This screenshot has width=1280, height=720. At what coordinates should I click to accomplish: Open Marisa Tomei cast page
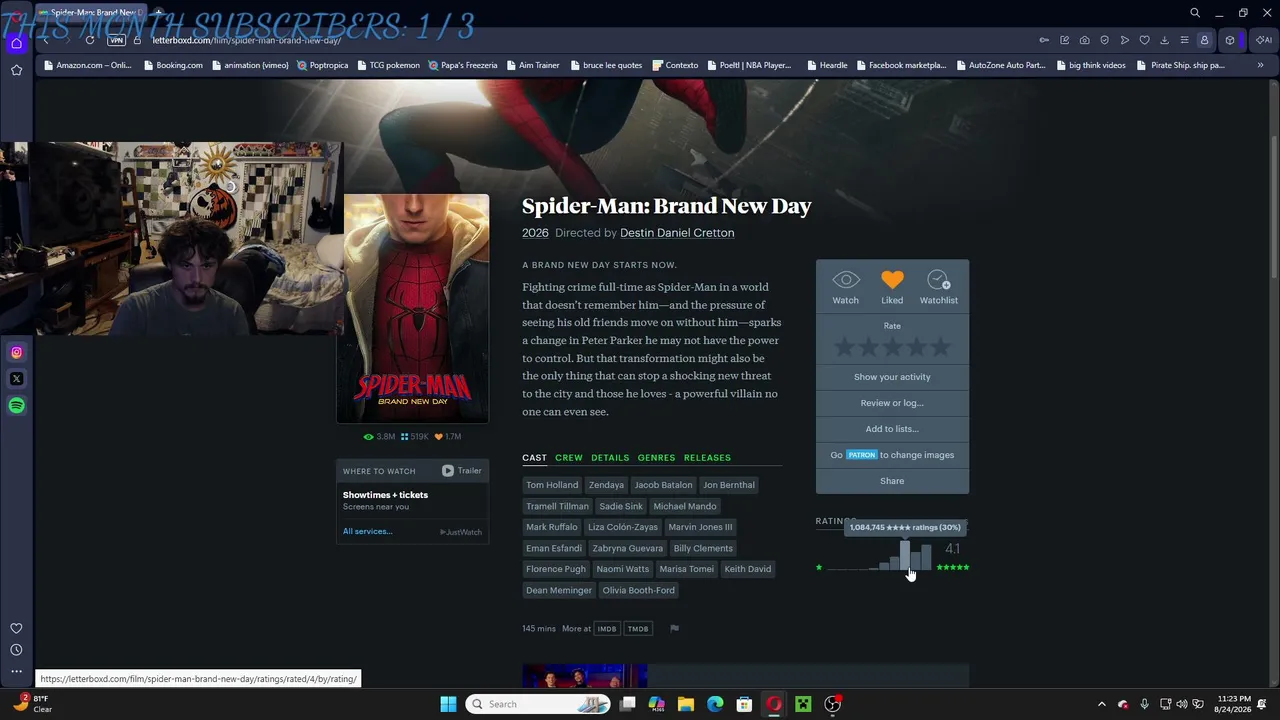(x=687, y=569)
